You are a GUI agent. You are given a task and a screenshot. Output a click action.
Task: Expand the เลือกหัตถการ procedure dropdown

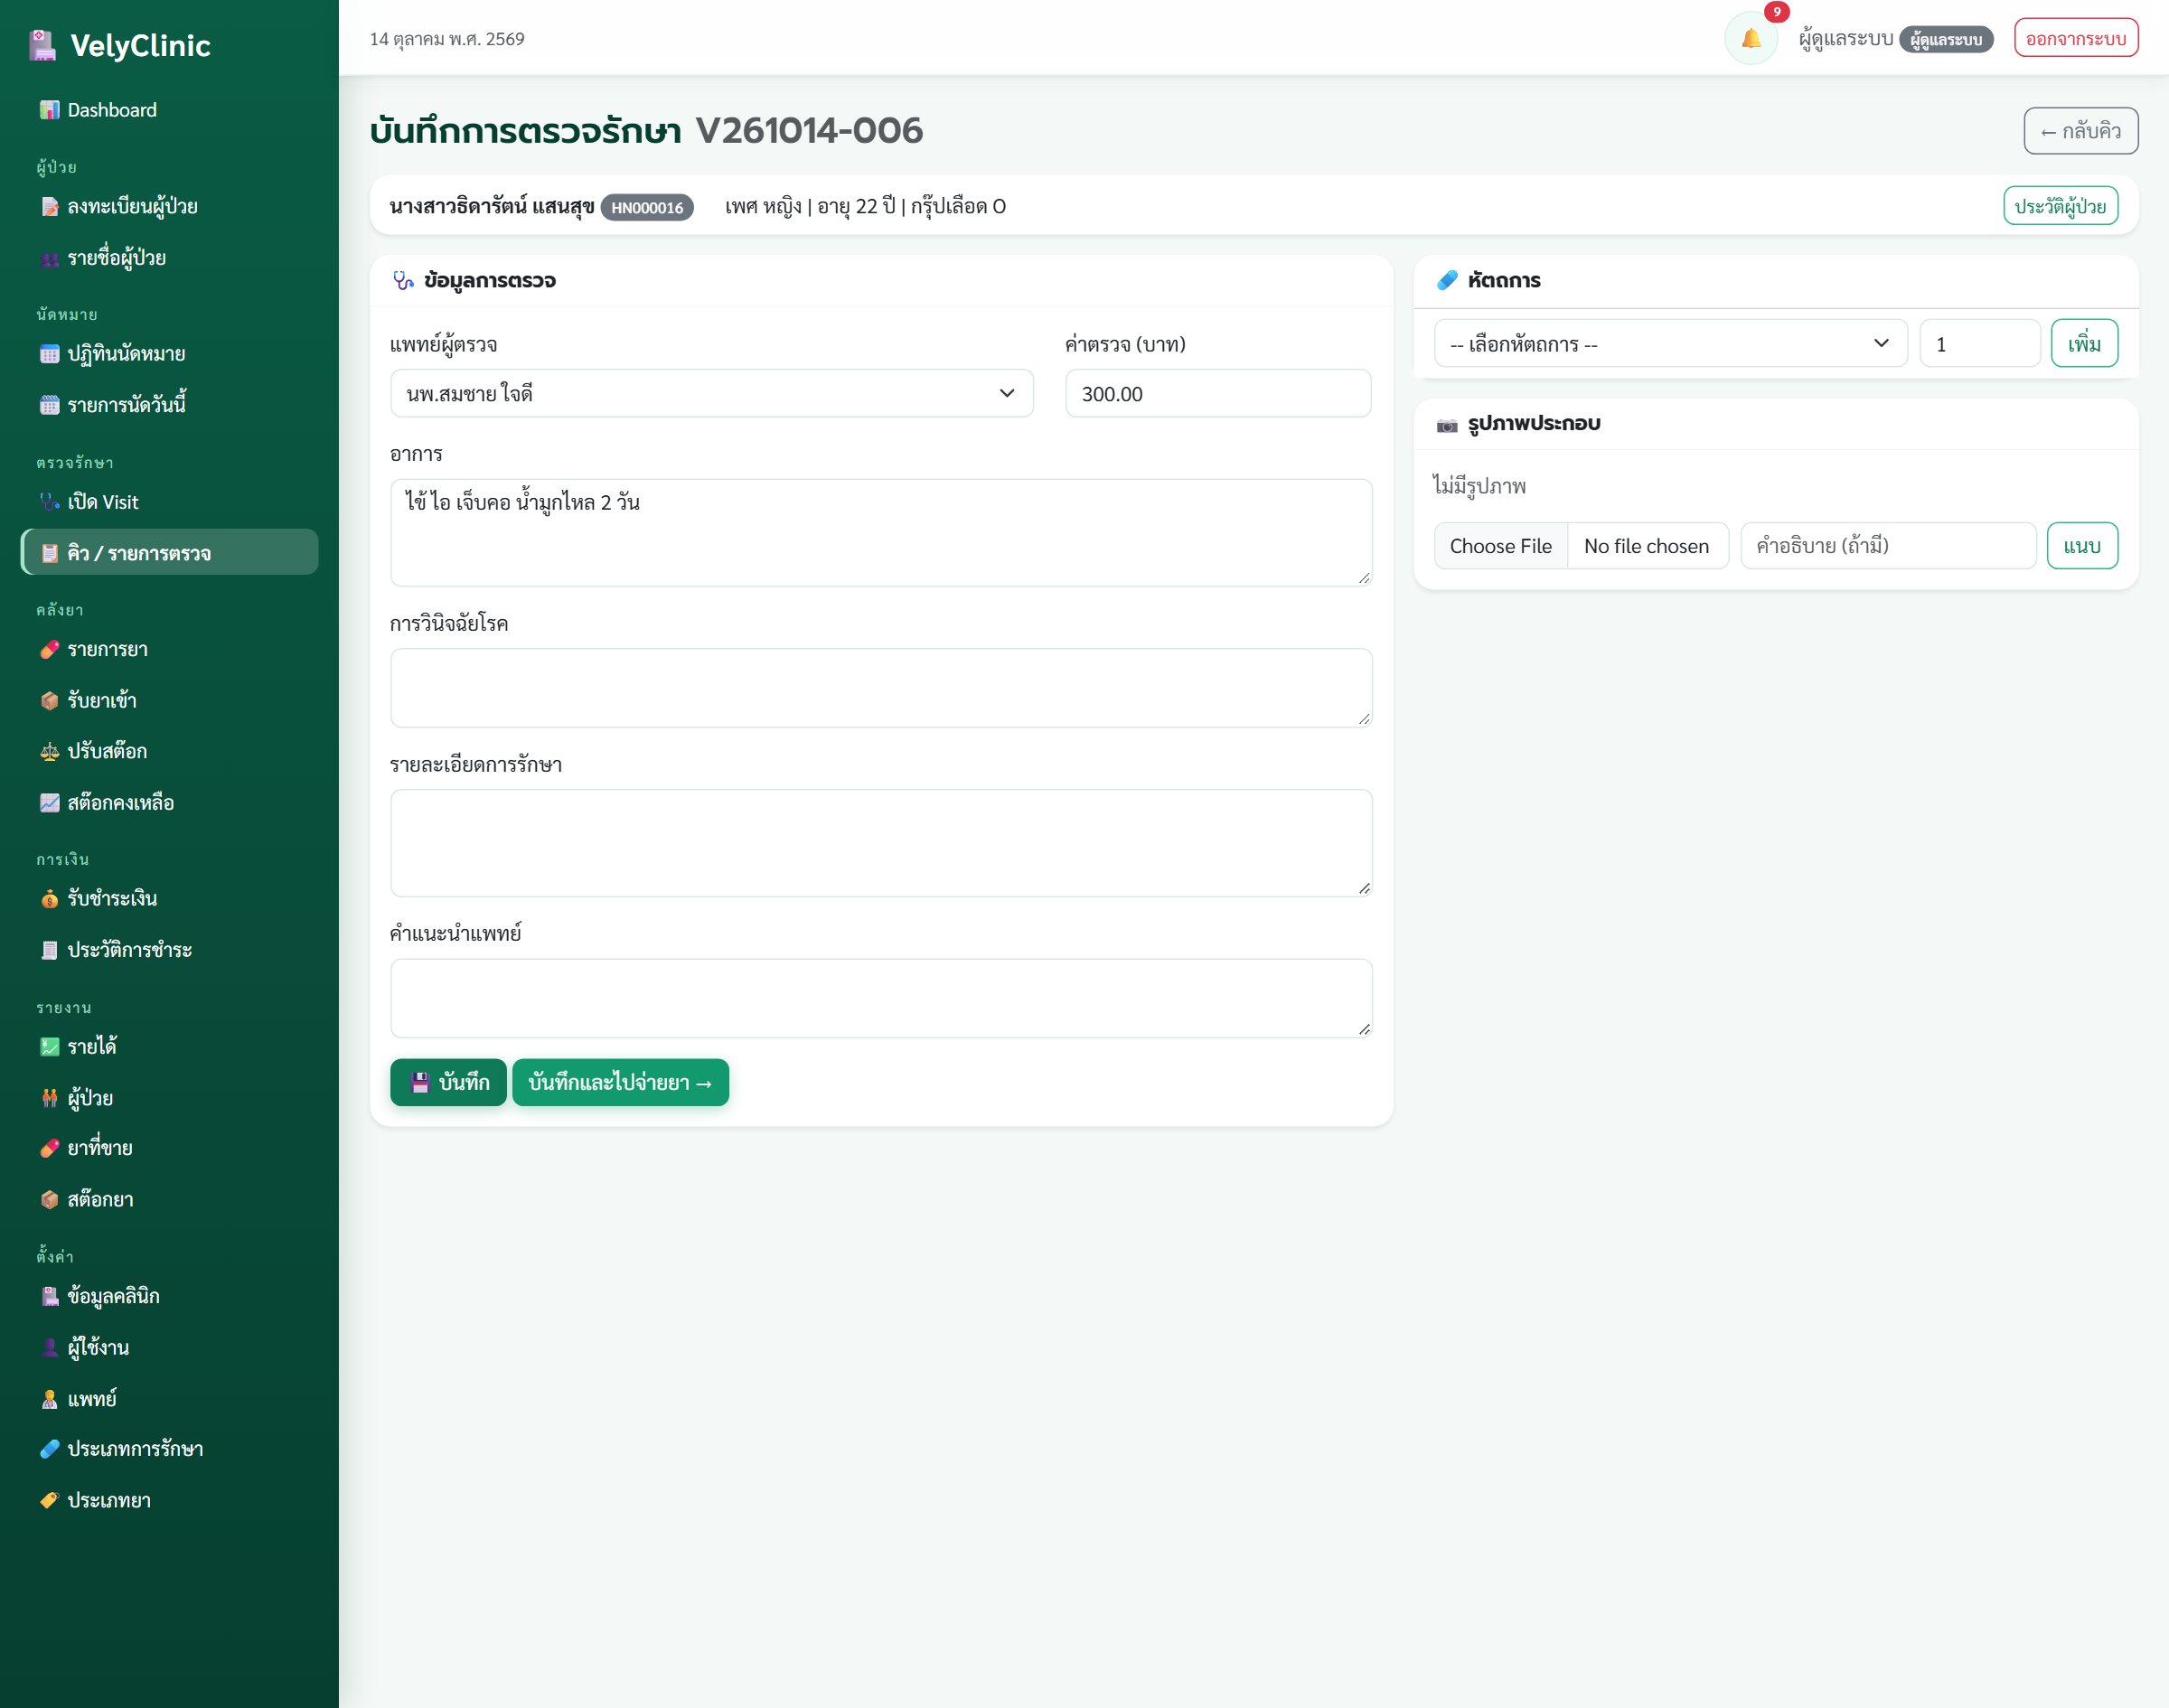1670,344
